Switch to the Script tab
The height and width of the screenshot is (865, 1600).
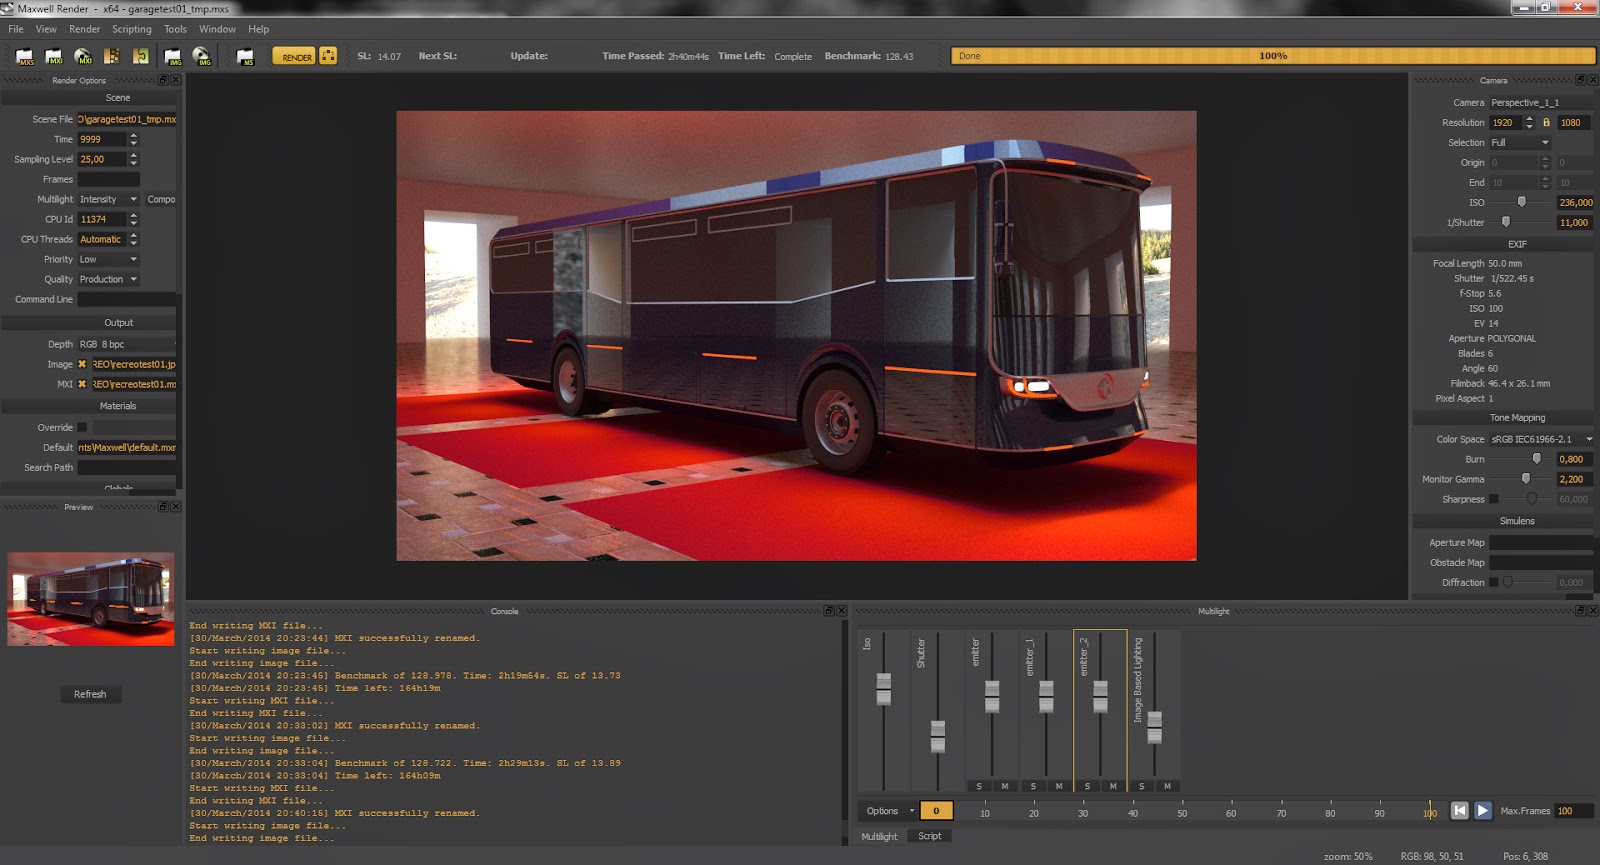(930, 836)
